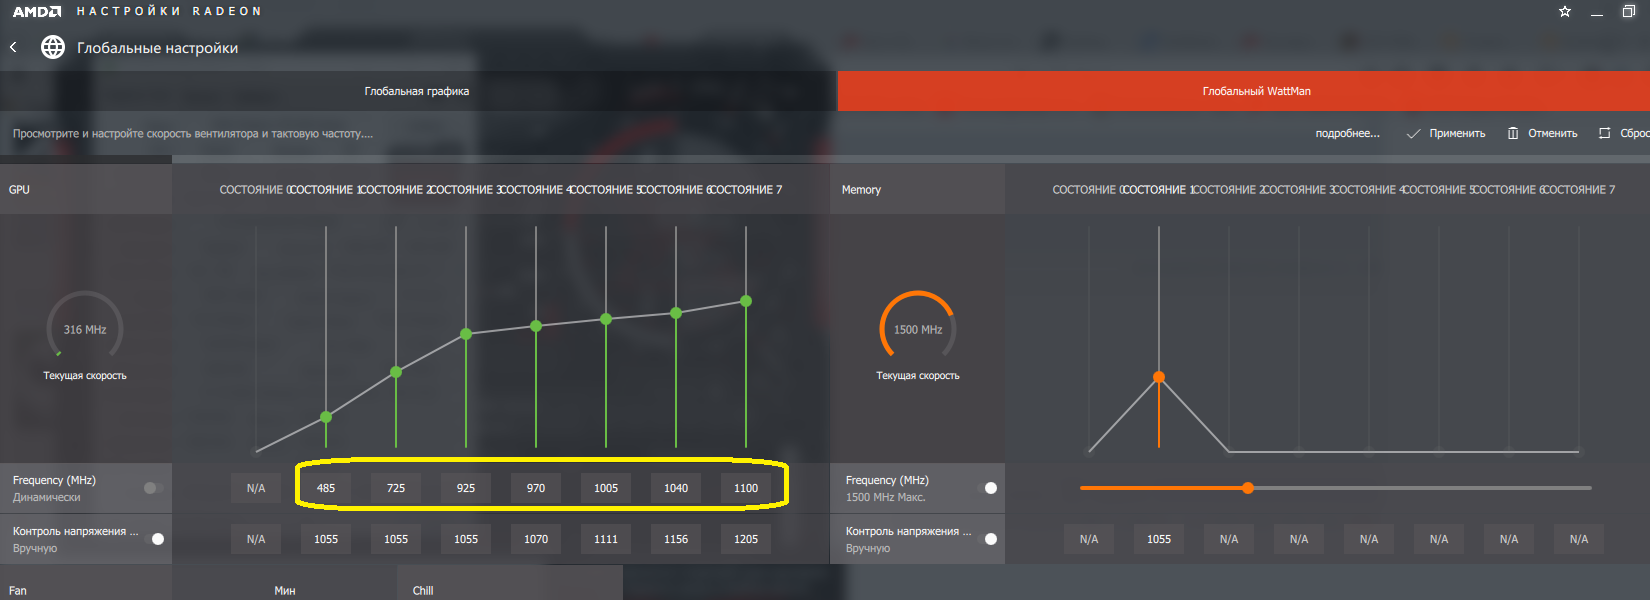The width and height of the screenshot is (1650, 600).
Task: Click the green graph point for state 5
Action: coord(606,319)
